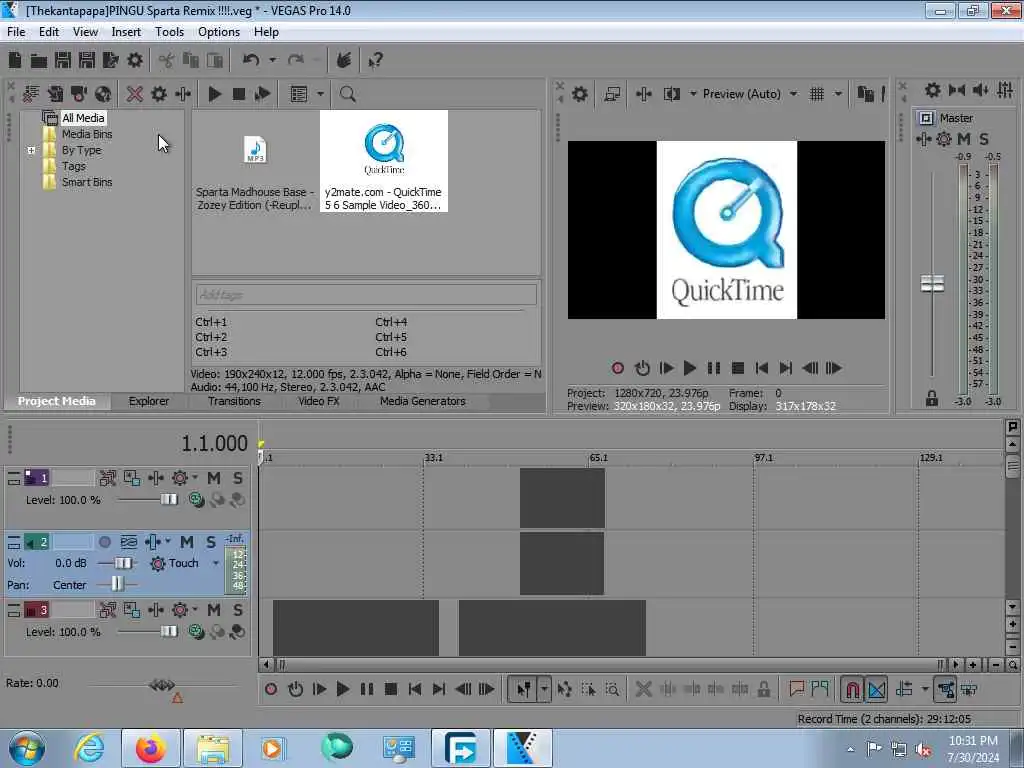Click Dim Output speaker icon

(980, 90)
